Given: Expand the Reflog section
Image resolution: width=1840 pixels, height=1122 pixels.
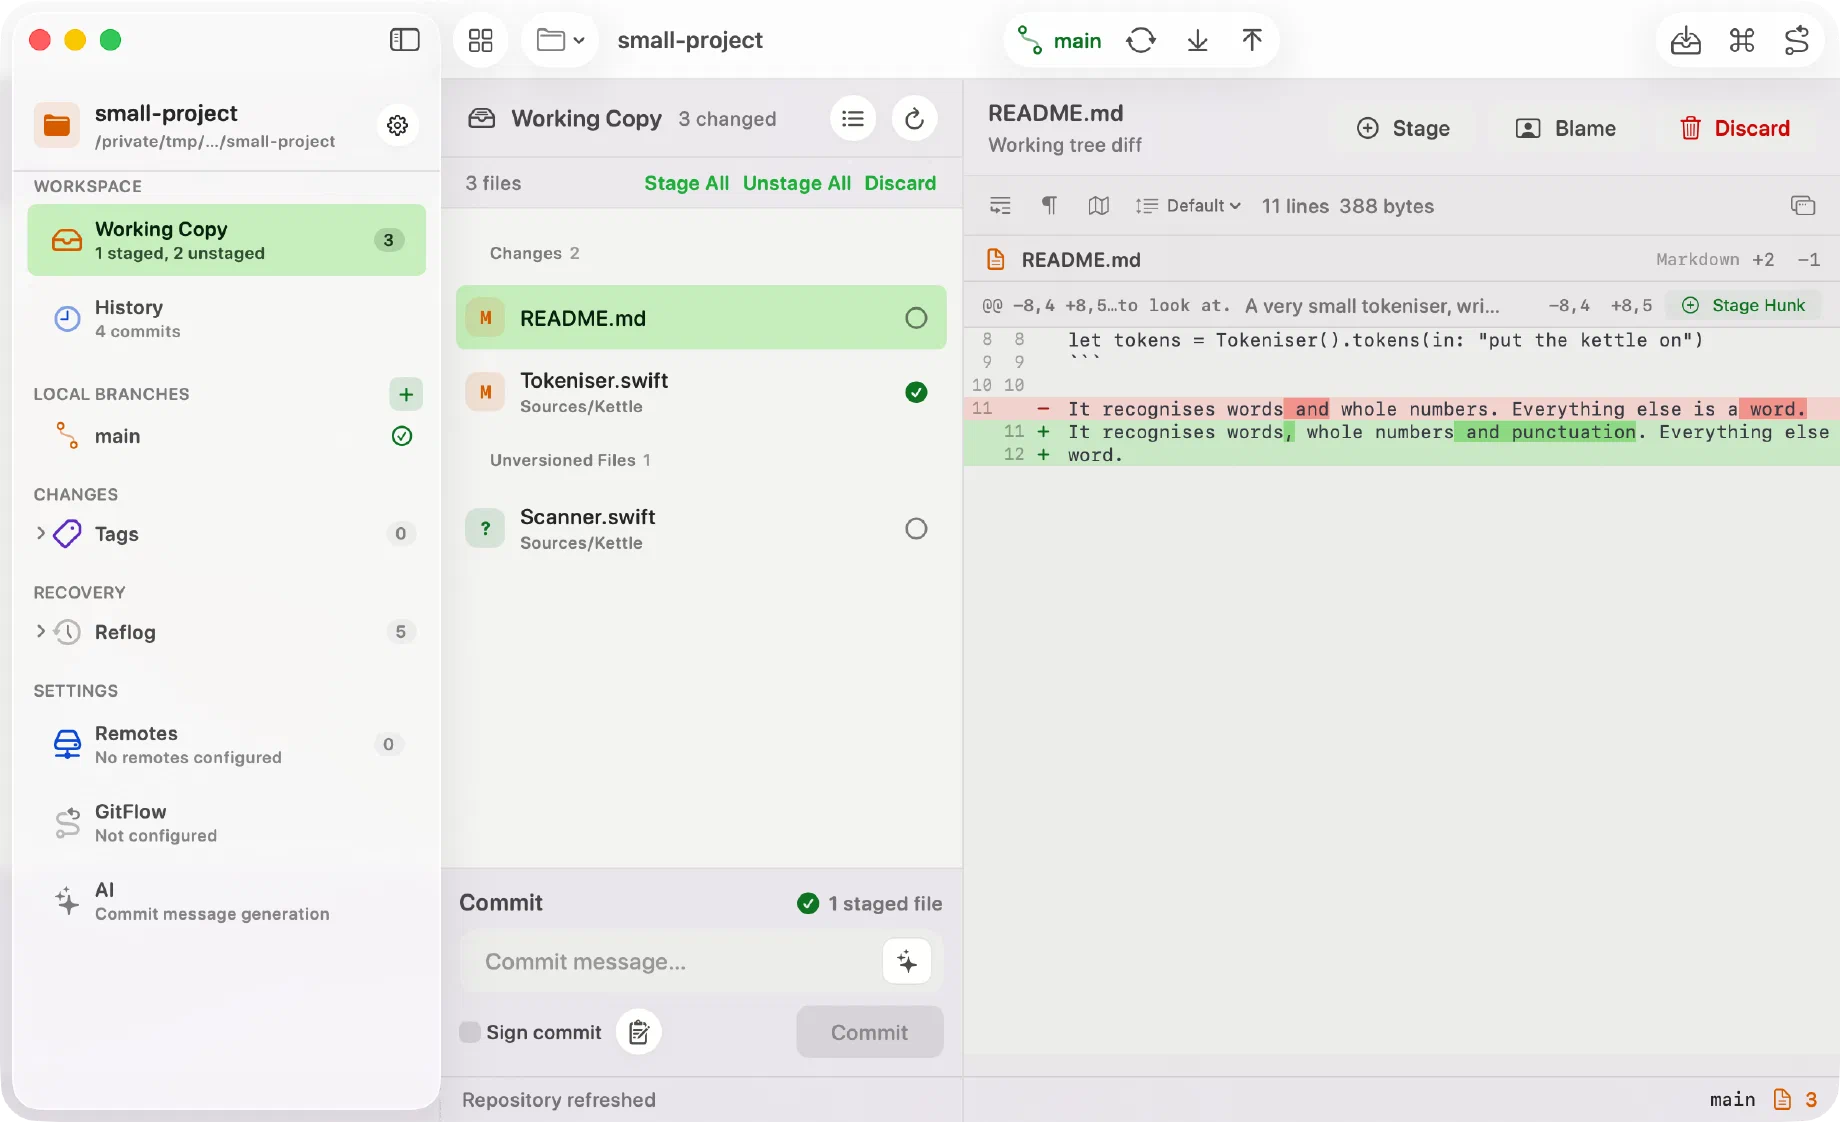Looking at the screenshot, I should (41, 631).
